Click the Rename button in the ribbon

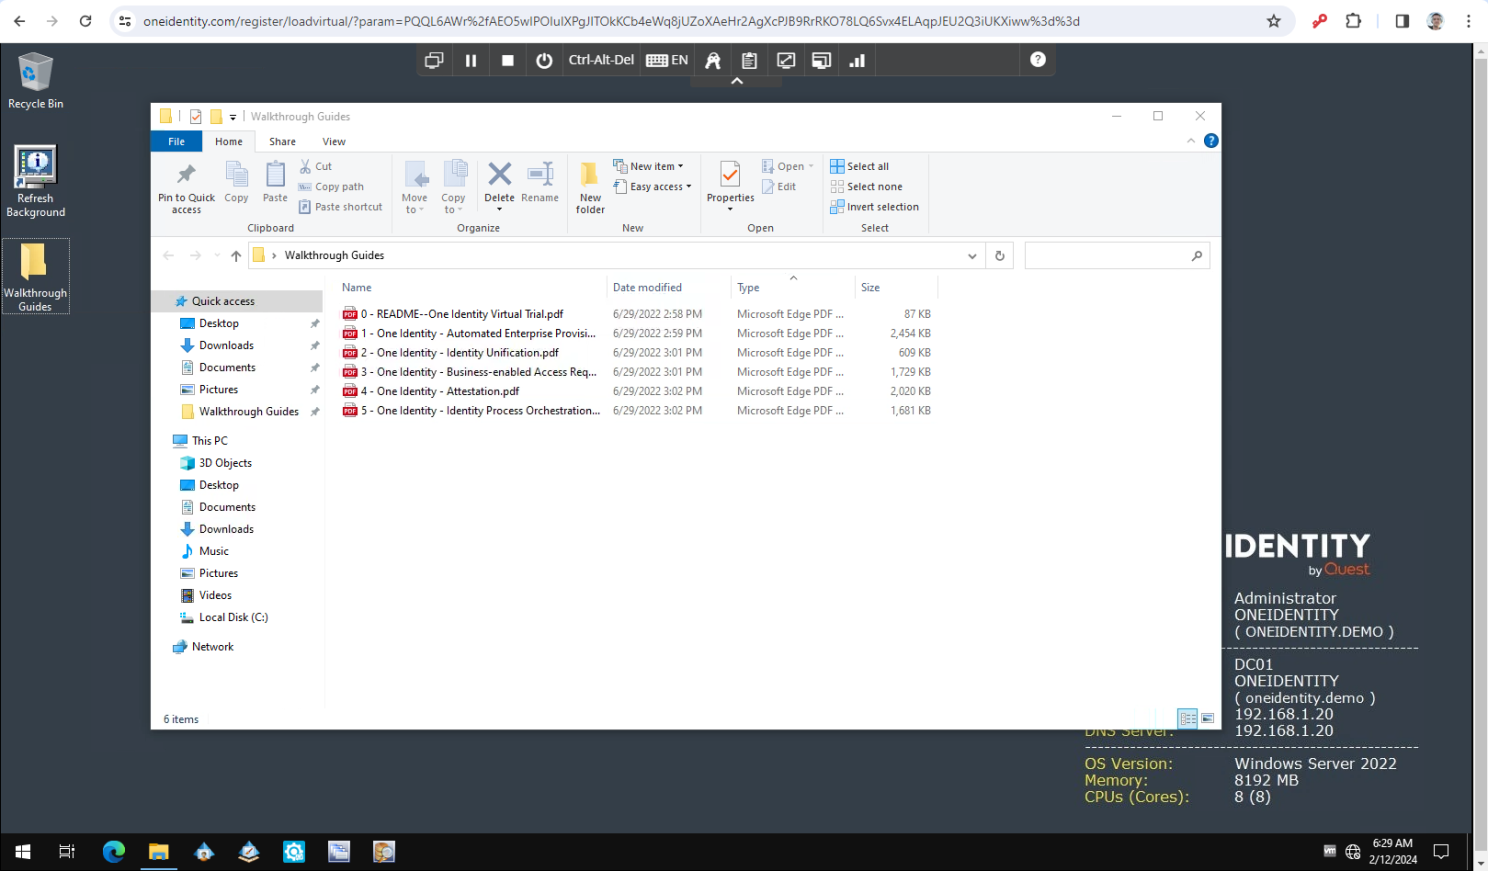point(540,182)
